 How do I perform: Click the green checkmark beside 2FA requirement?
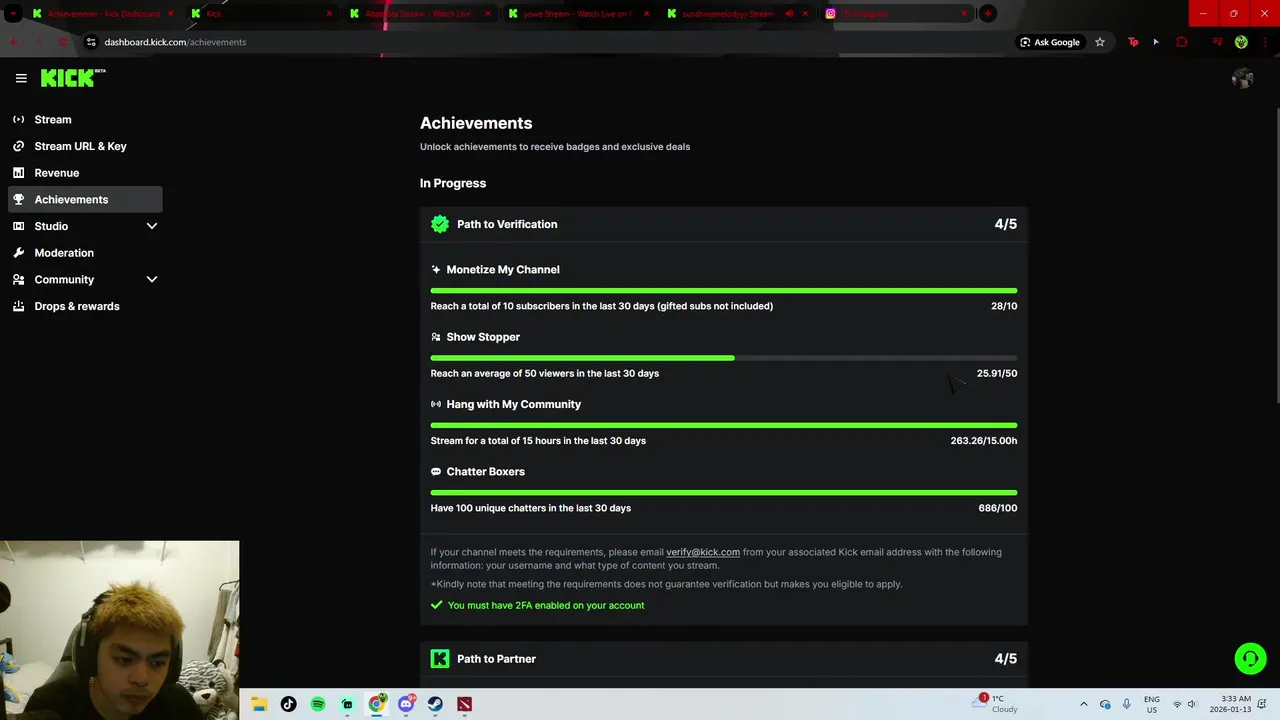(436, 605)
